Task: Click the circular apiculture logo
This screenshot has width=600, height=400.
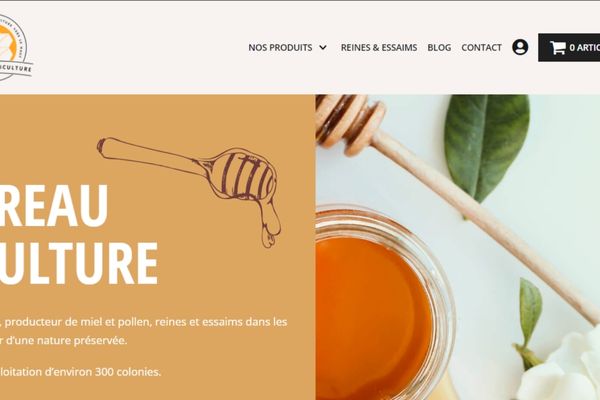Action: pos(15,47)
